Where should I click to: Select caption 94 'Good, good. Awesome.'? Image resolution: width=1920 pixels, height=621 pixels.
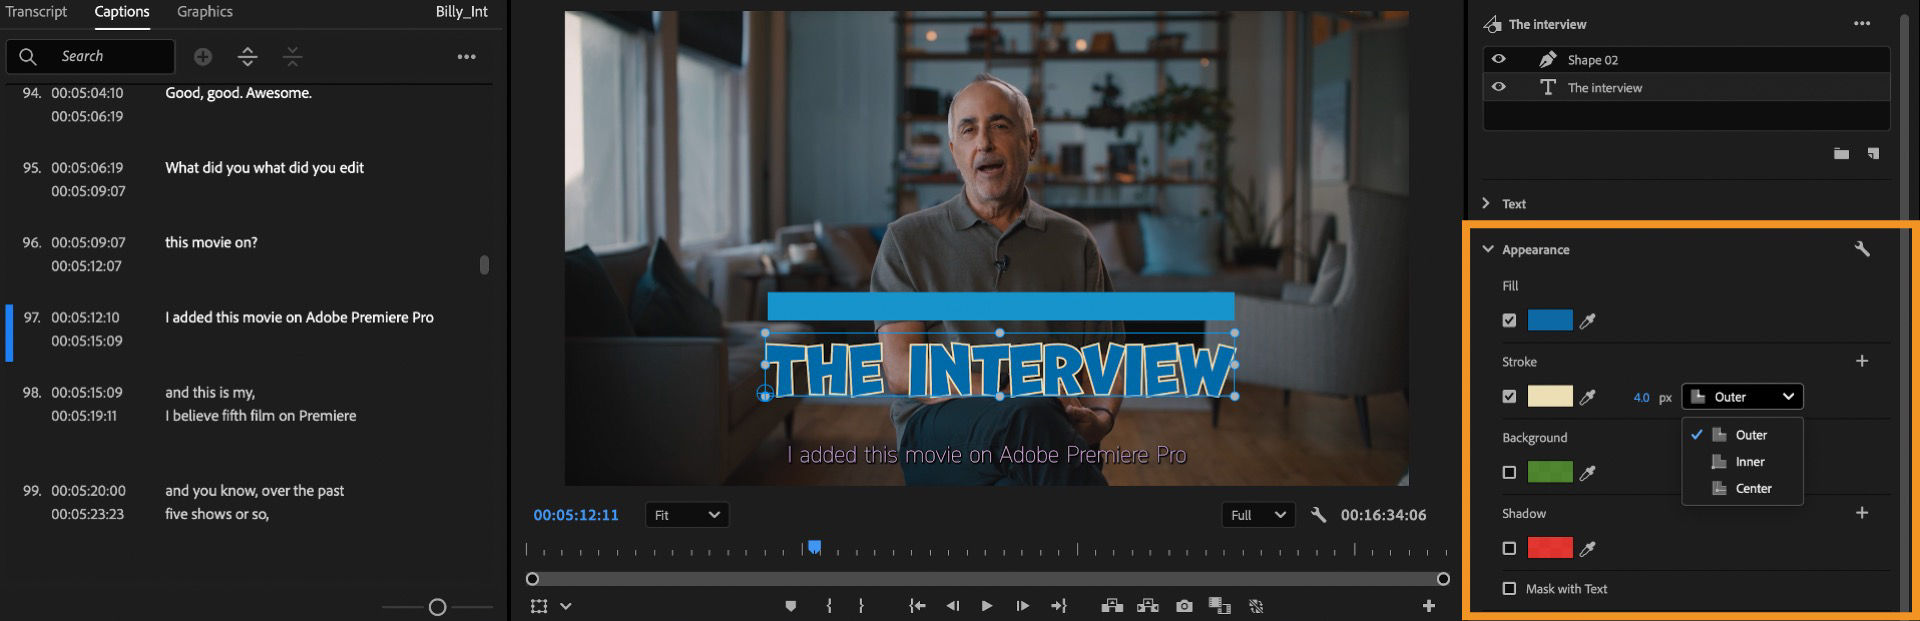coord(238,93)
